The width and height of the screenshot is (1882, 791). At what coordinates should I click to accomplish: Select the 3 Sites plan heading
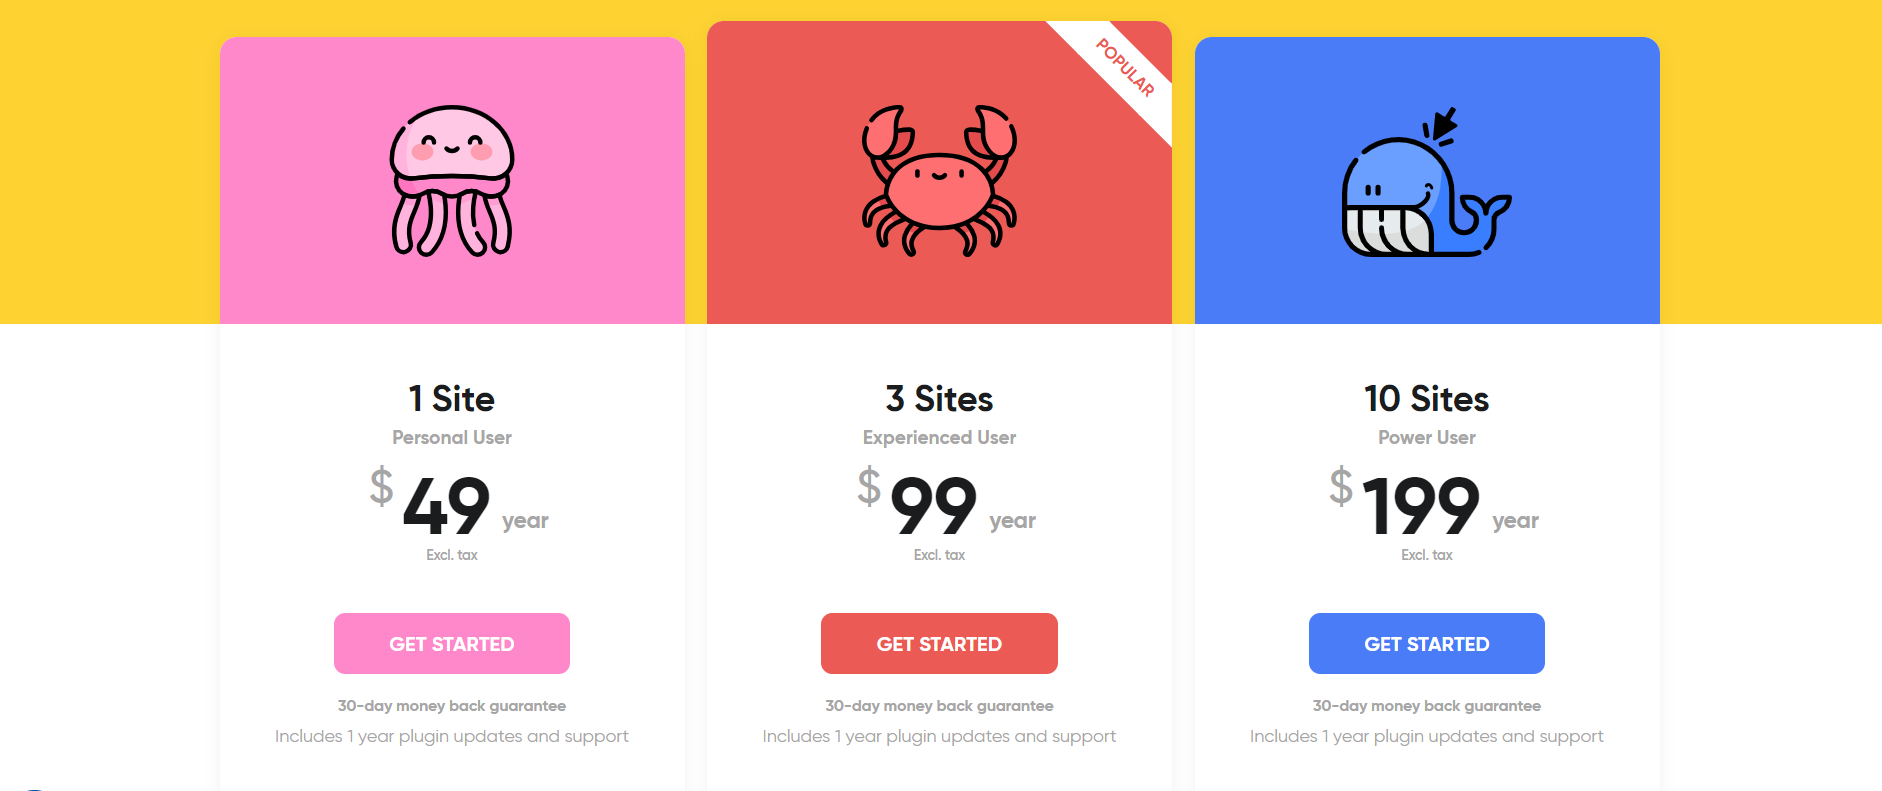pos(939,399)
